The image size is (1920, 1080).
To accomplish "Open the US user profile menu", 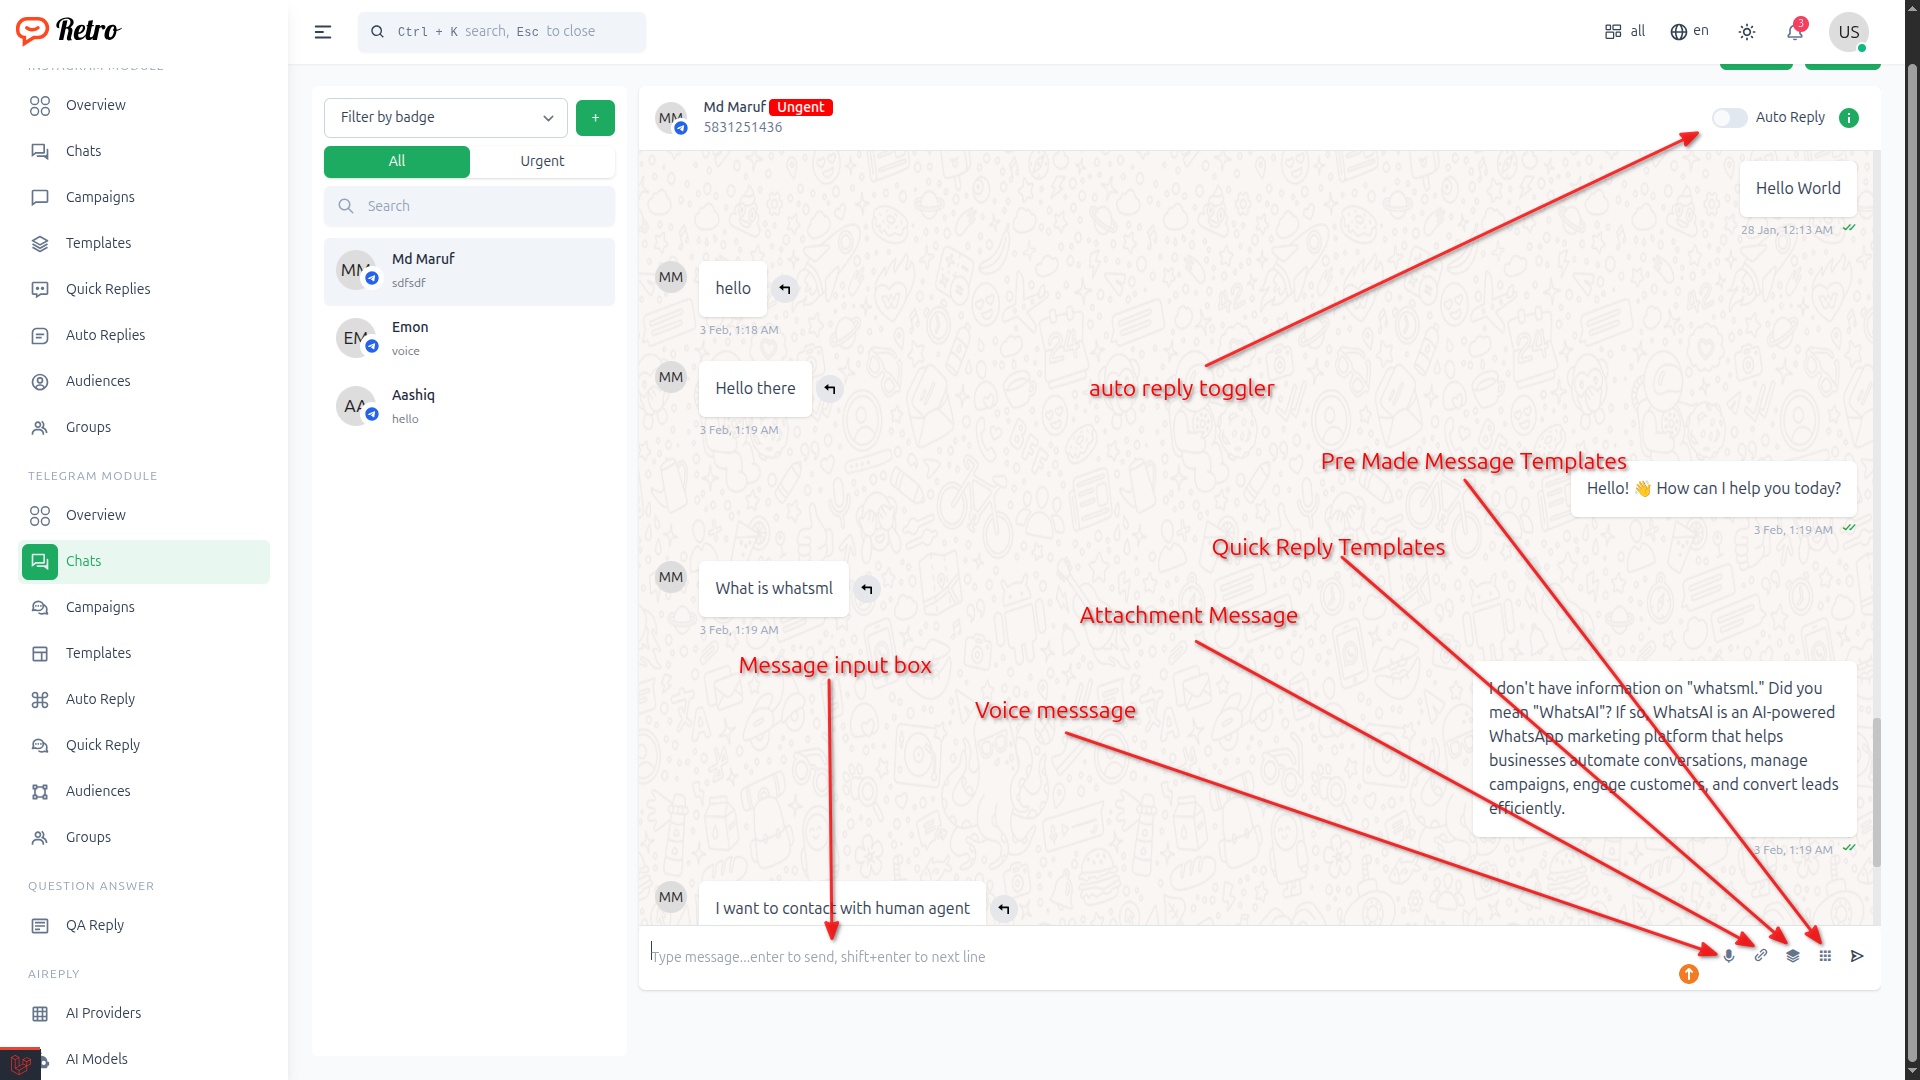I will (x=1848, y=32).
